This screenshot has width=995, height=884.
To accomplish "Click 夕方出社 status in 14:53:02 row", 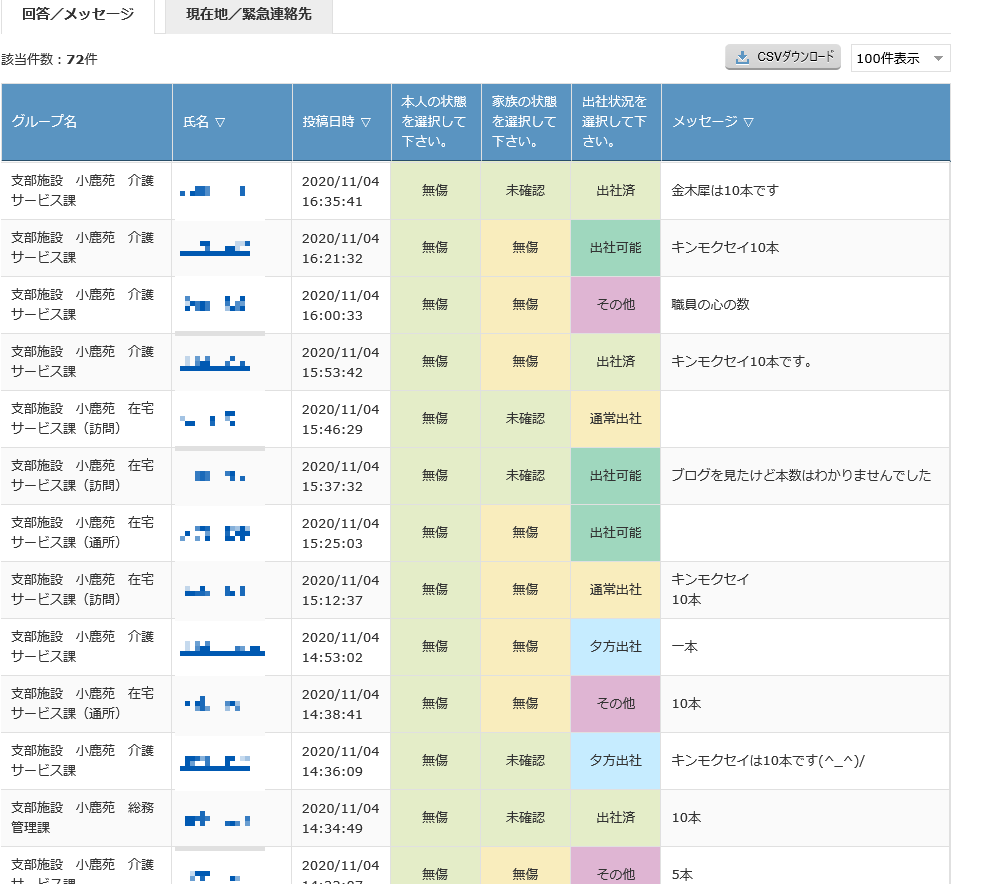I will [x=616, y=647].
